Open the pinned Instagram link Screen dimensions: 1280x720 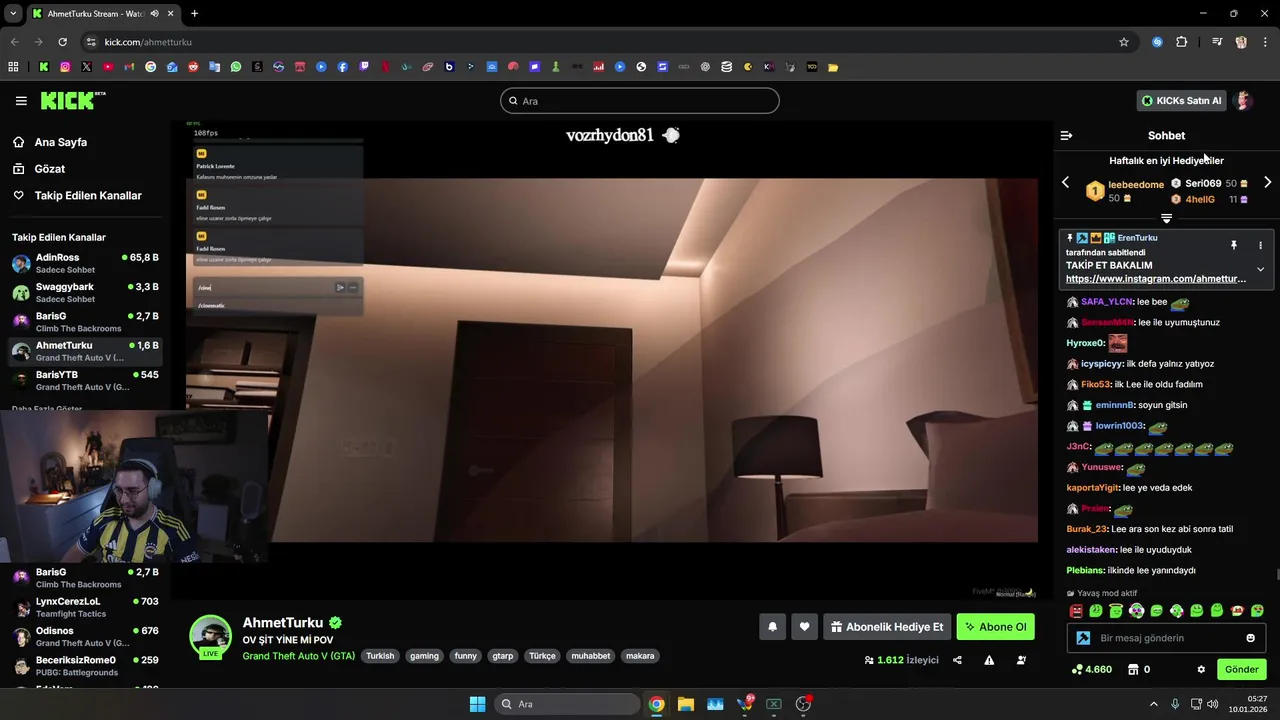point(1155,279)
